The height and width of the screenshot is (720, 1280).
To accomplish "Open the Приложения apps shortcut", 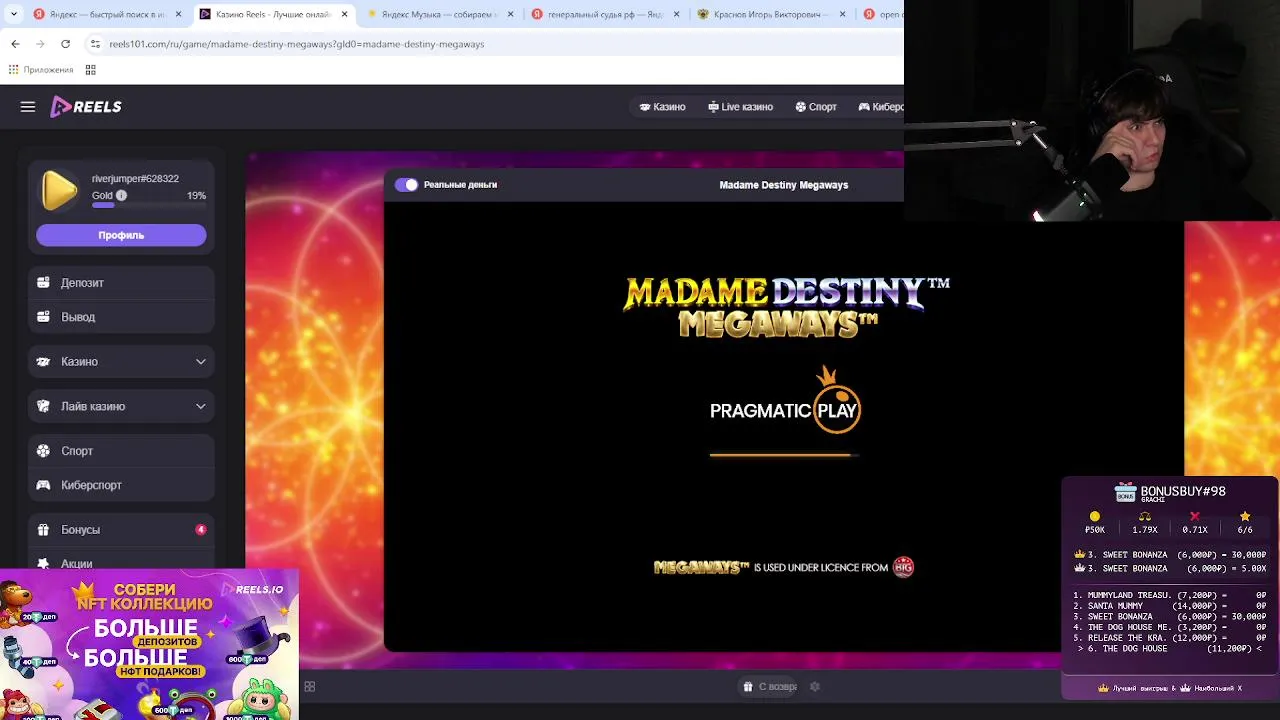I will click(x=41, y=70).
